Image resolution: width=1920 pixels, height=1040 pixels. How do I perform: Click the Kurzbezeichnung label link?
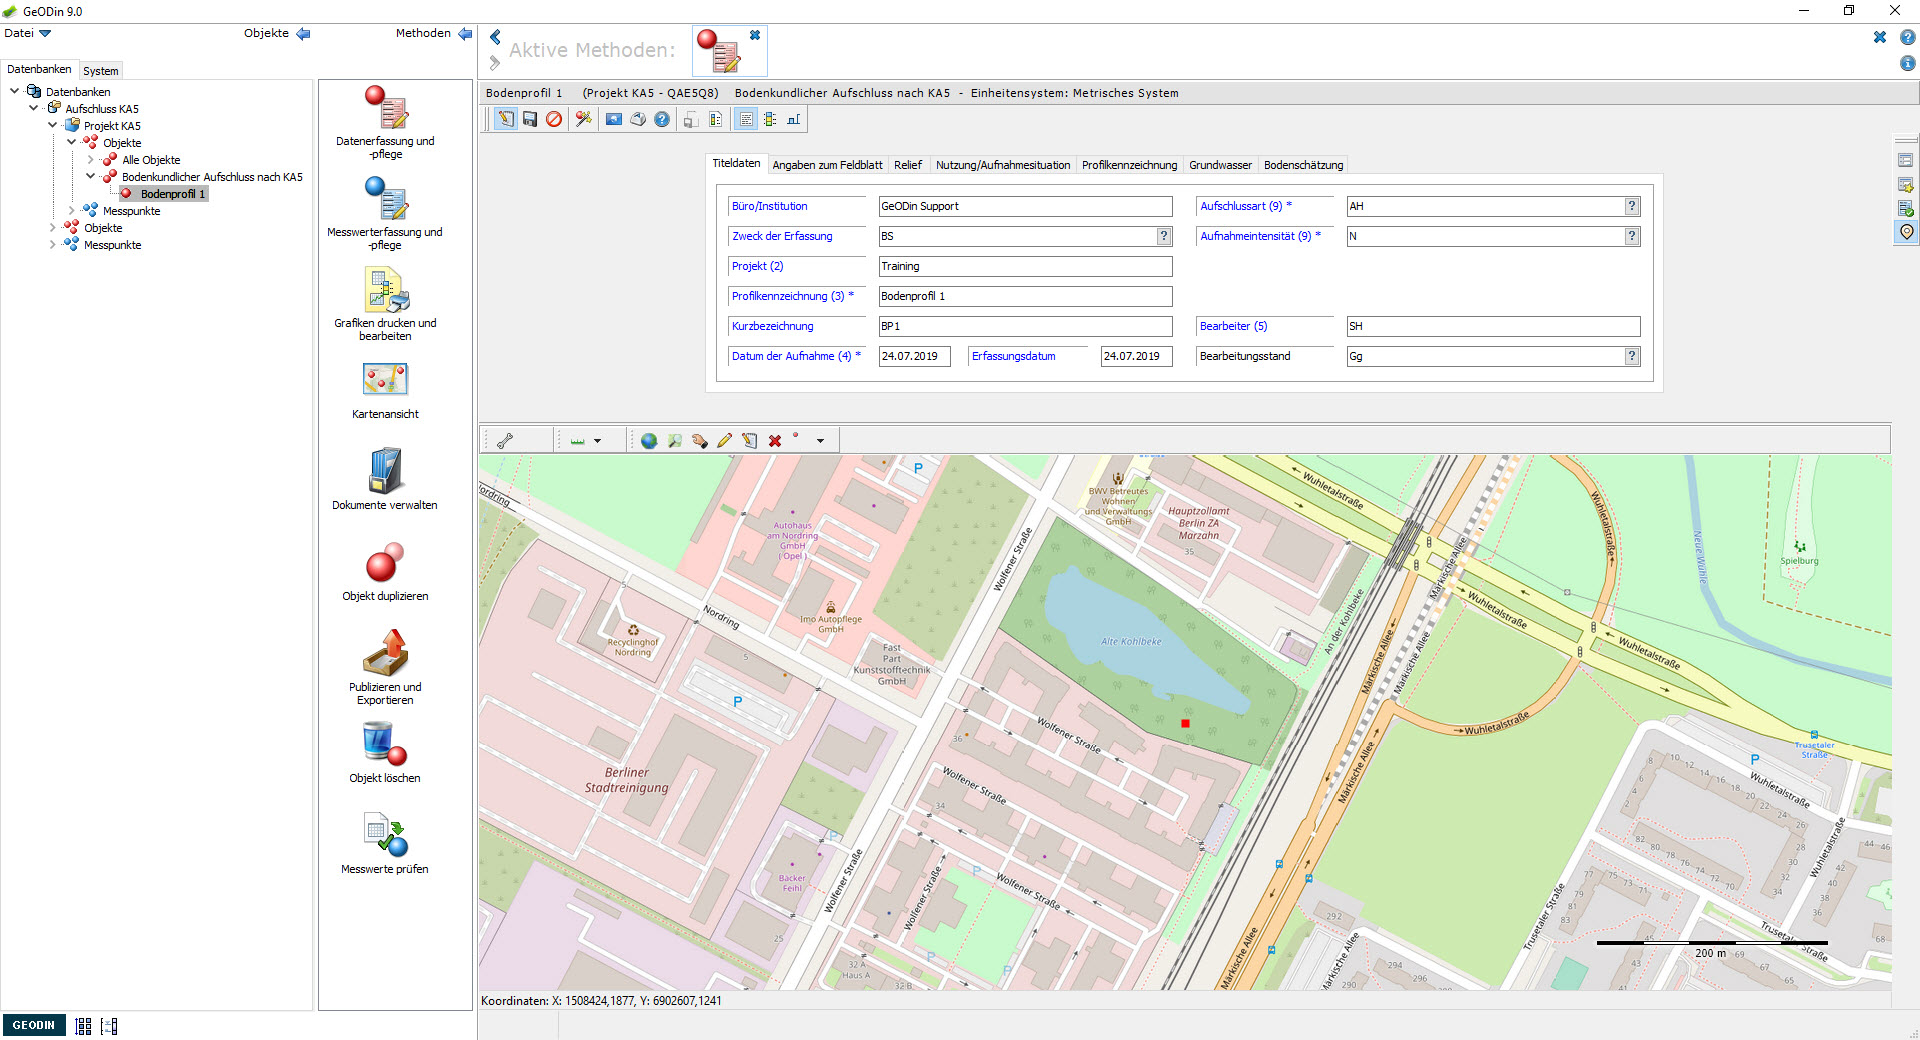pos(772,326)
